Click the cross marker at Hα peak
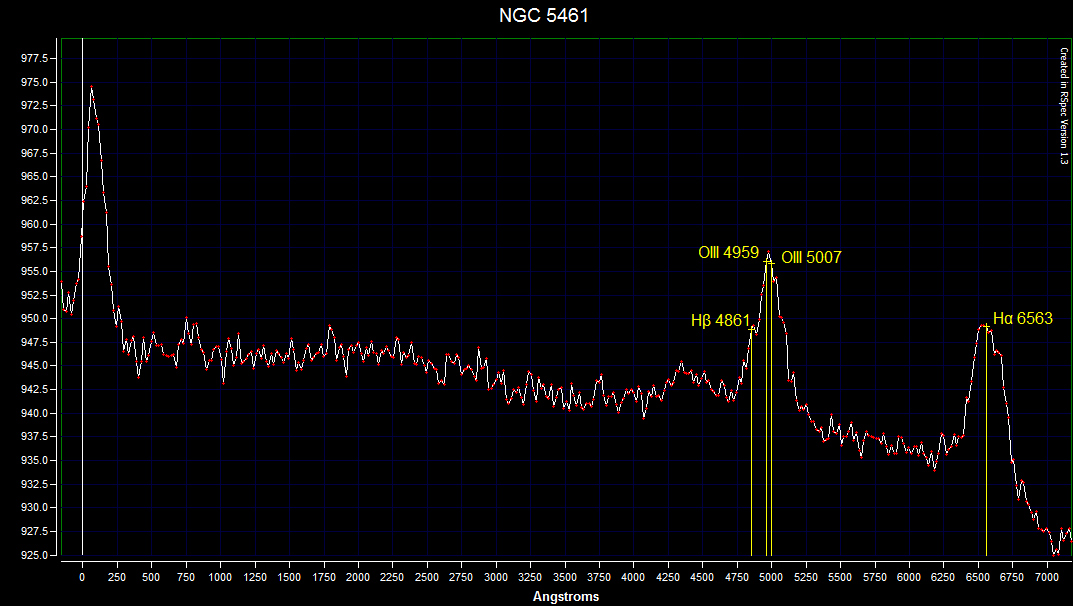This screenshot has width=1073, height=606. 986,326
